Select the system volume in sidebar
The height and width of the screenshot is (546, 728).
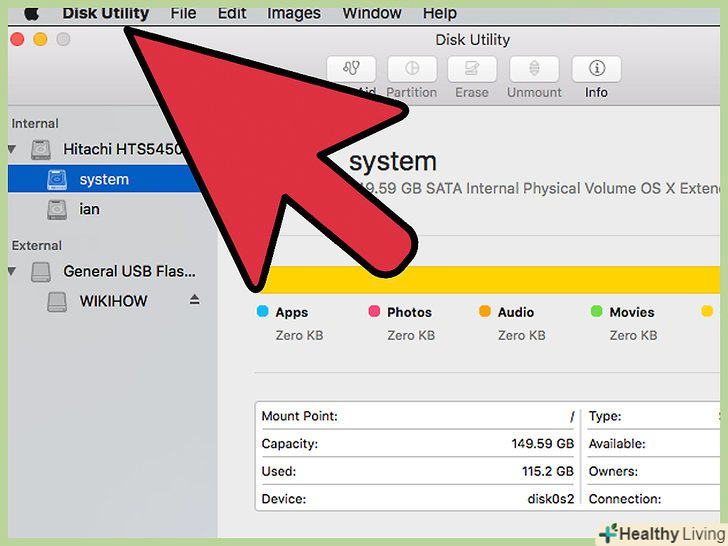(x=104, y=180)
